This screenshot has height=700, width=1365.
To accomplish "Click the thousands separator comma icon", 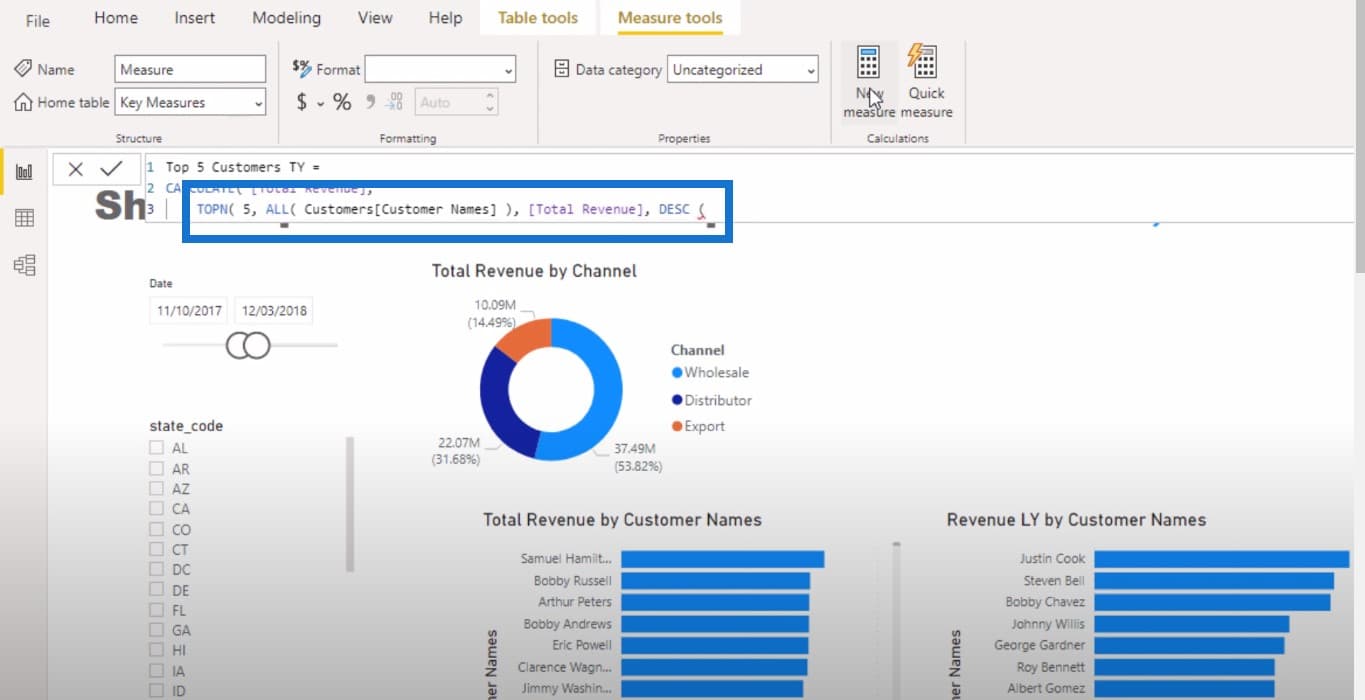I will 370,101.
